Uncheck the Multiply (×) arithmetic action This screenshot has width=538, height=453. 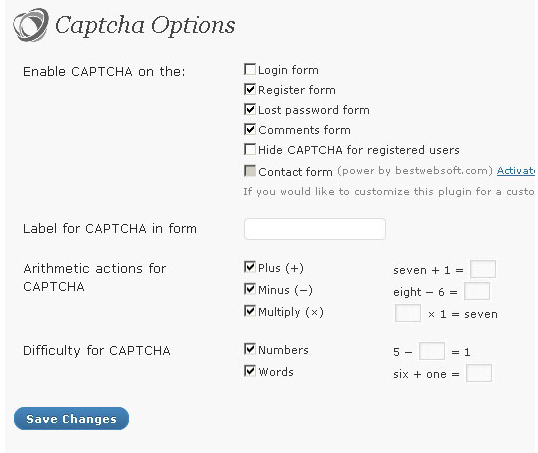click(250, 311)
